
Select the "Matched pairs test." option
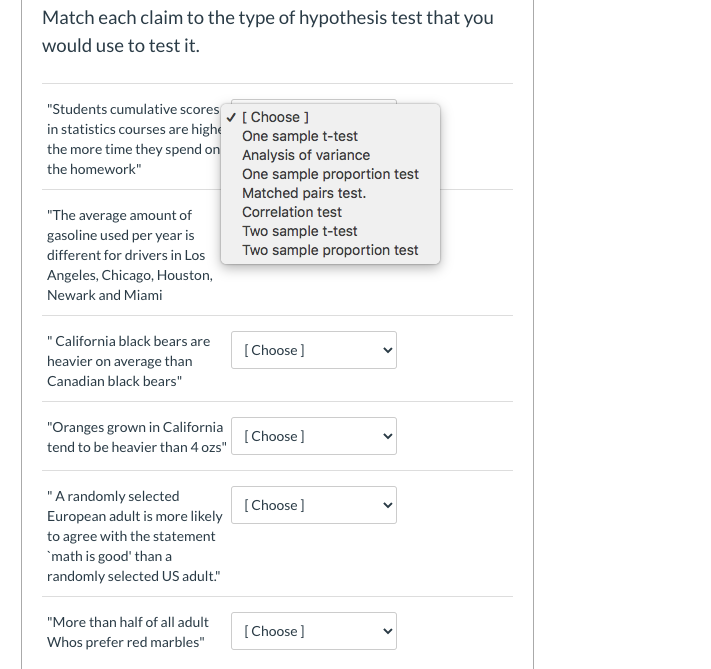point(304,193)
